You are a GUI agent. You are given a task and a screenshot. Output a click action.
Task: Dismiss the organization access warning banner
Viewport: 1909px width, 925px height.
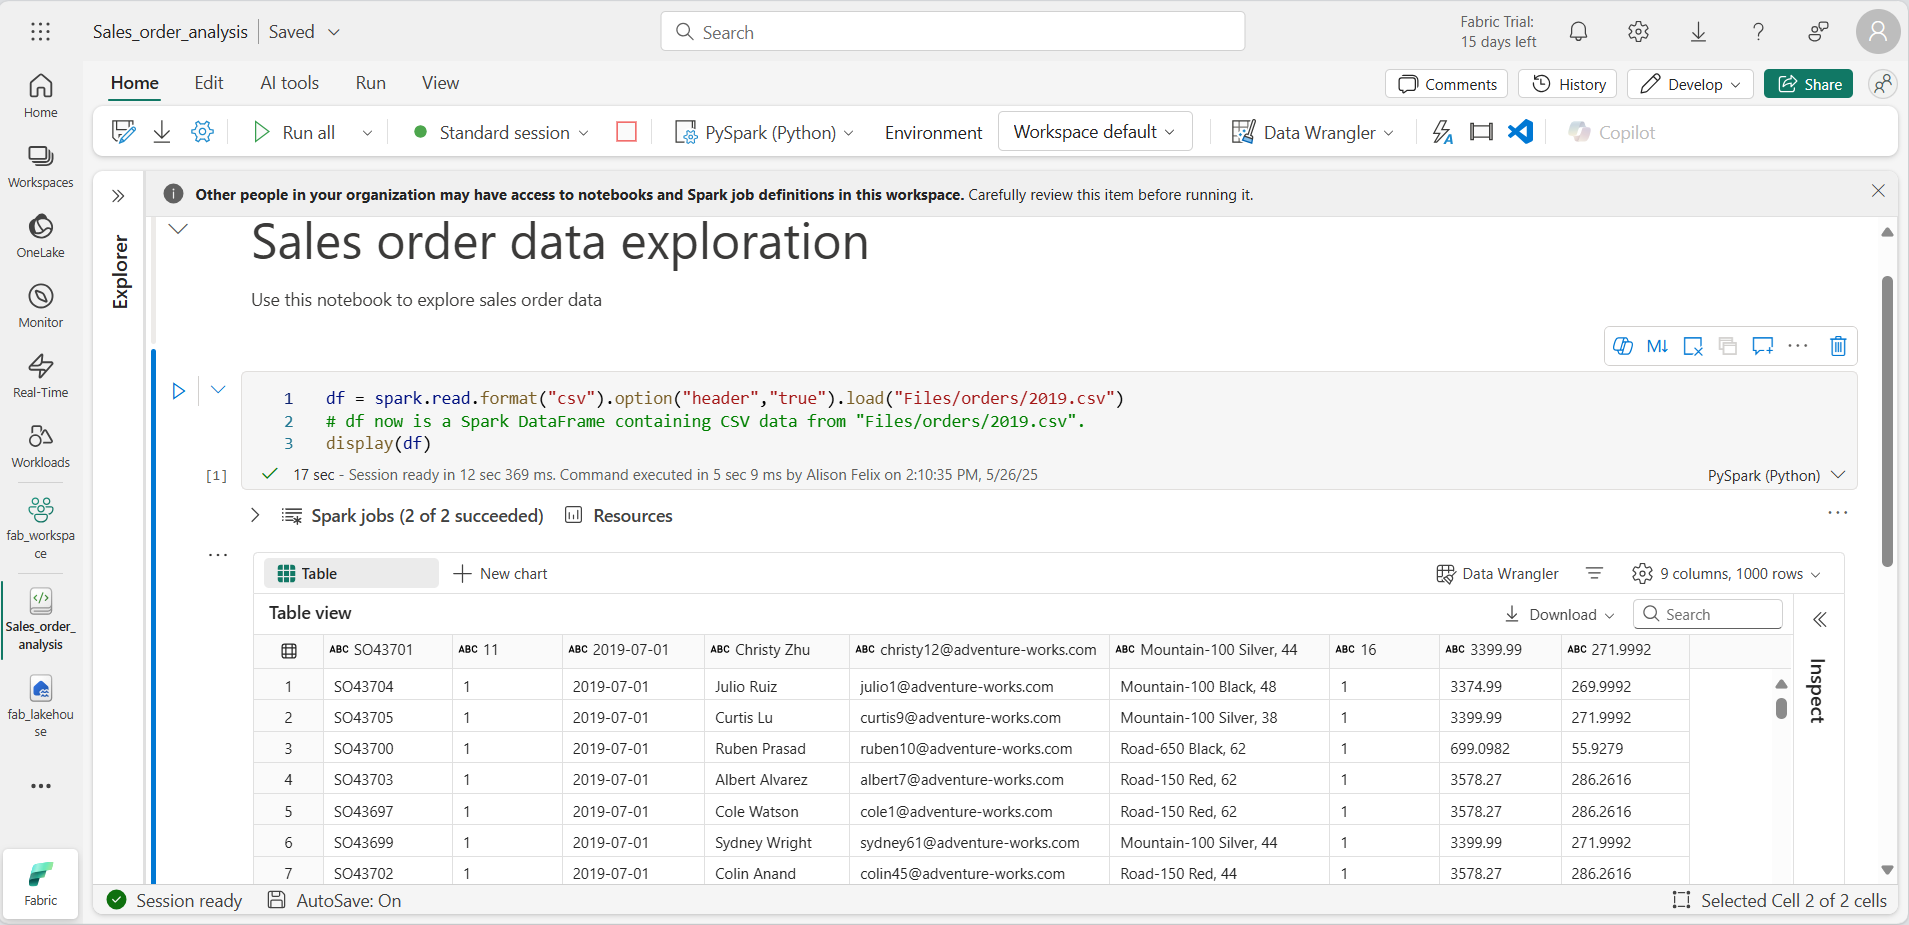point(1878,191)
